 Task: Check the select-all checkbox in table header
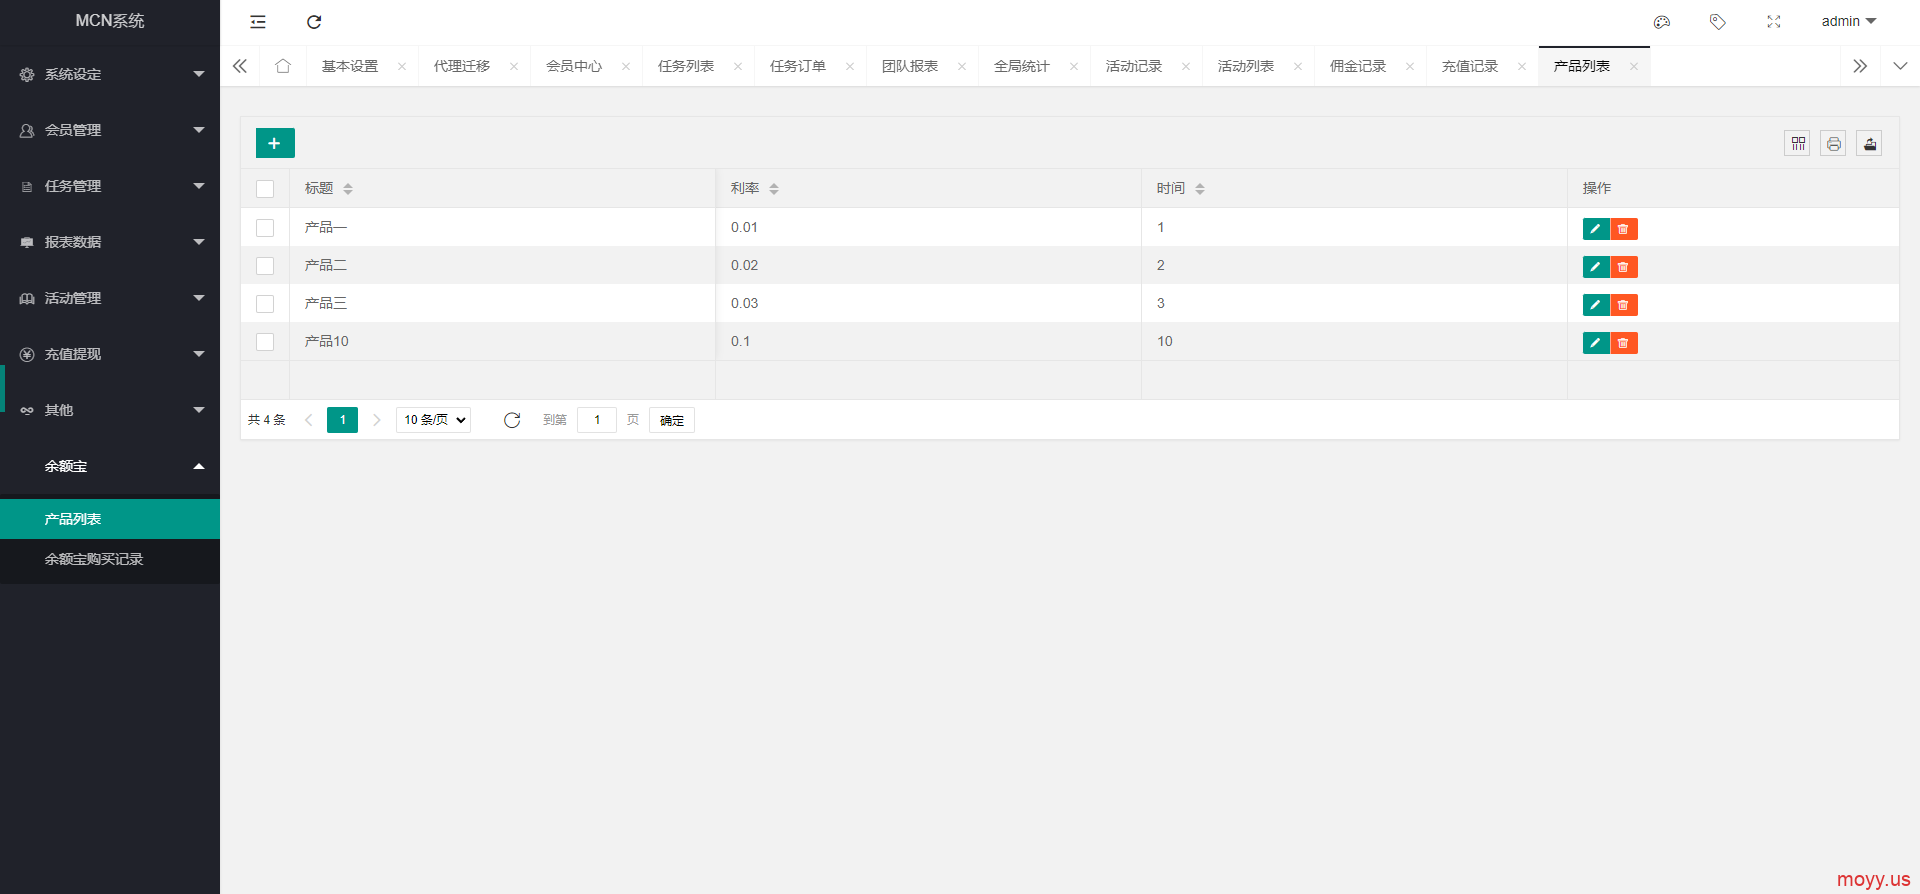coord(265,189)
